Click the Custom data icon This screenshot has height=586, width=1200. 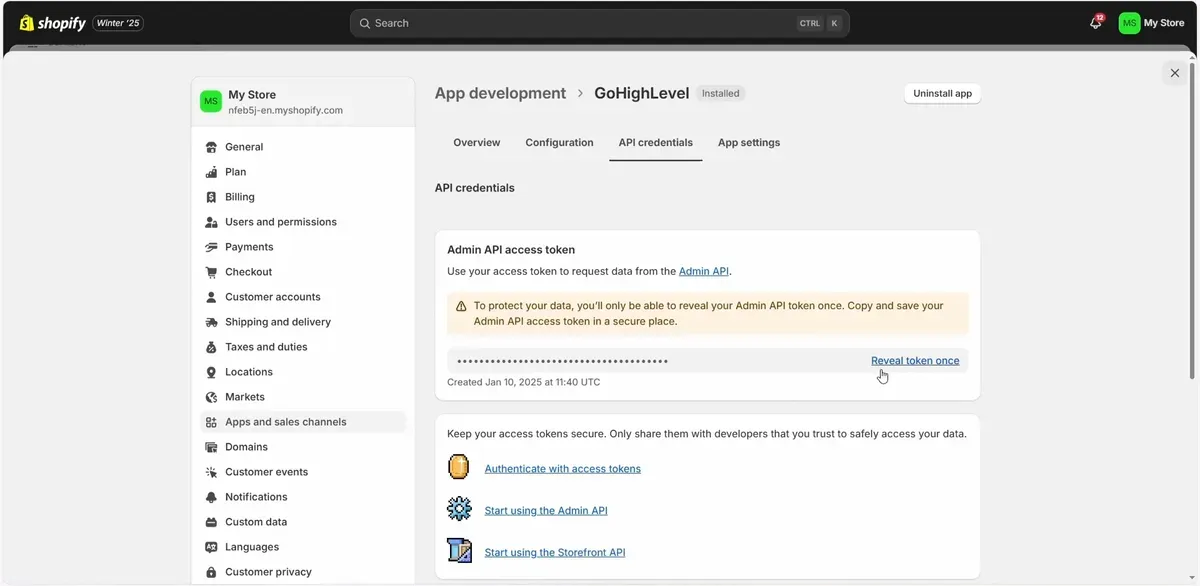[211, 522]
